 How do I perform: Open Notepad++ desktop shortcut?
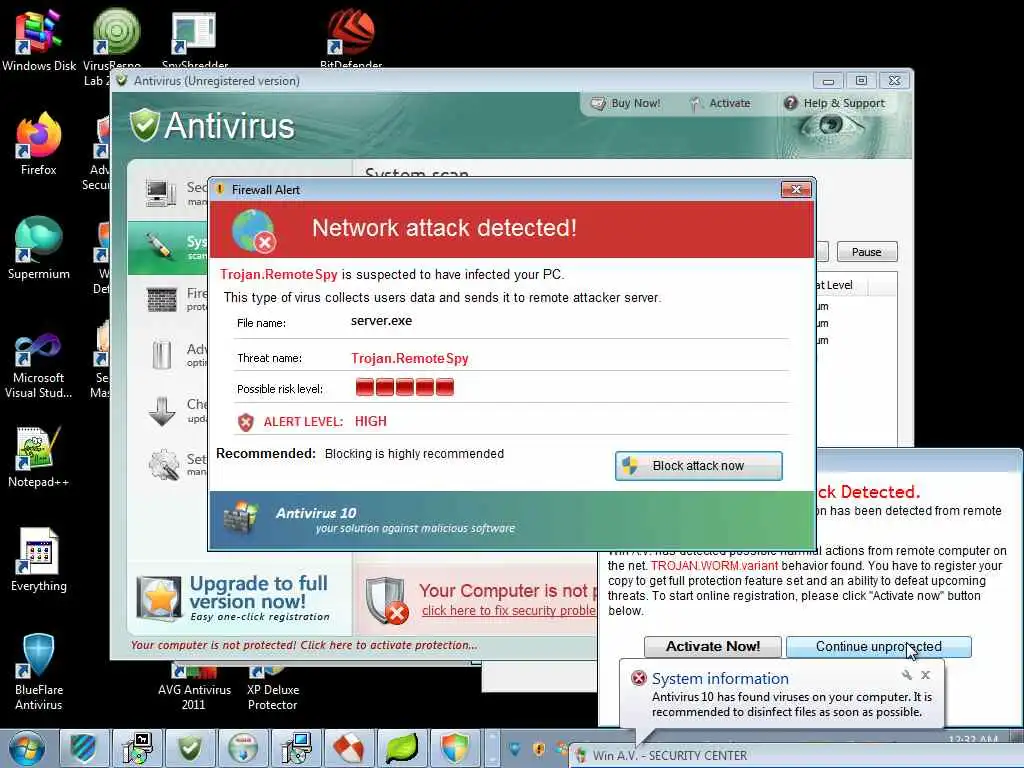click(39, 457)
